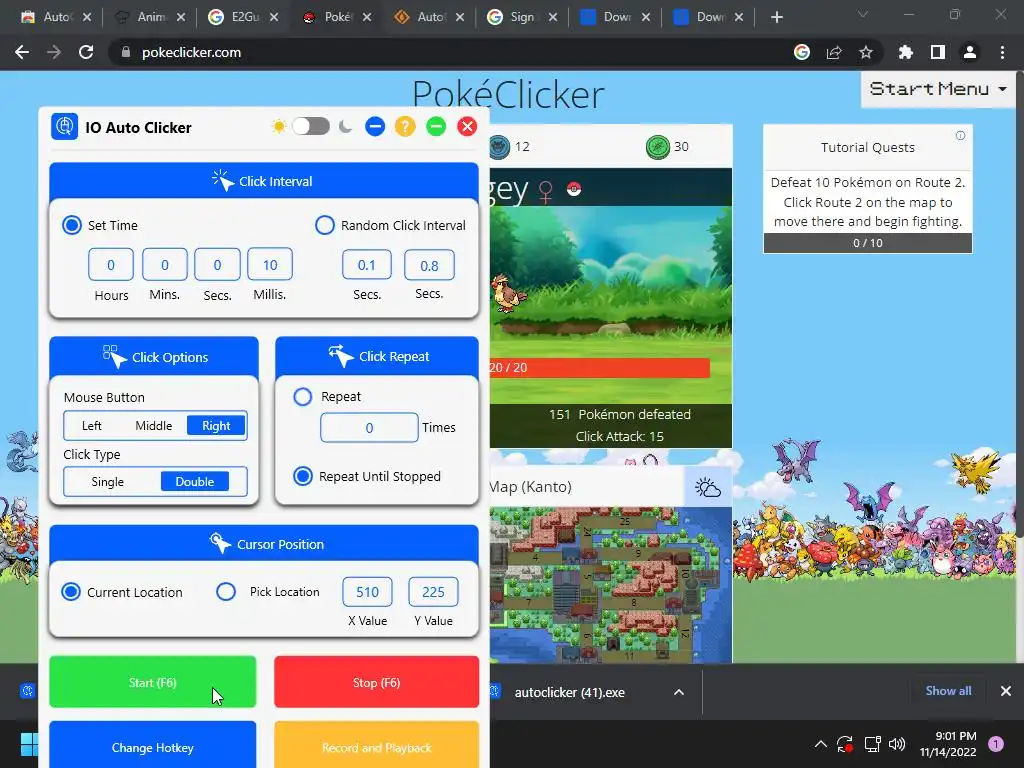Click the Millis. input field showing 10
Viewport: 1024px width, 768px height.
tap(270, 264)
